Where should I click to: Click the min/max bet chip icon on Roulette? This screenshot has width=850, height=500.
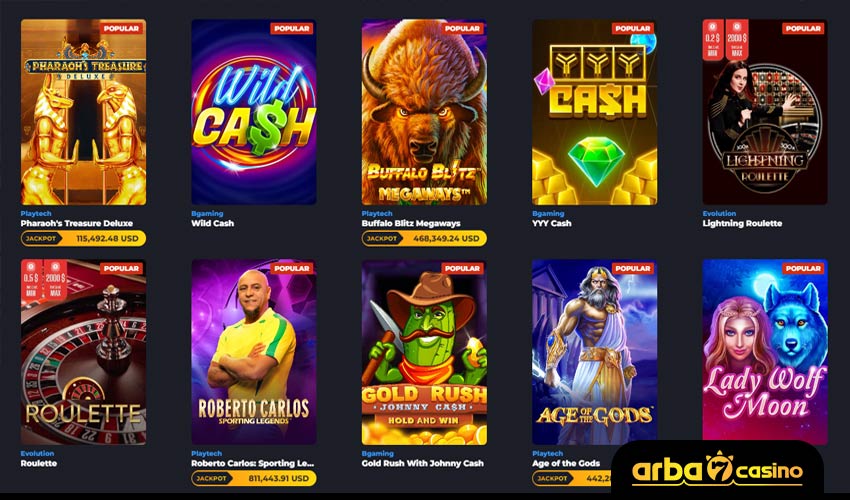coord(44,280)
